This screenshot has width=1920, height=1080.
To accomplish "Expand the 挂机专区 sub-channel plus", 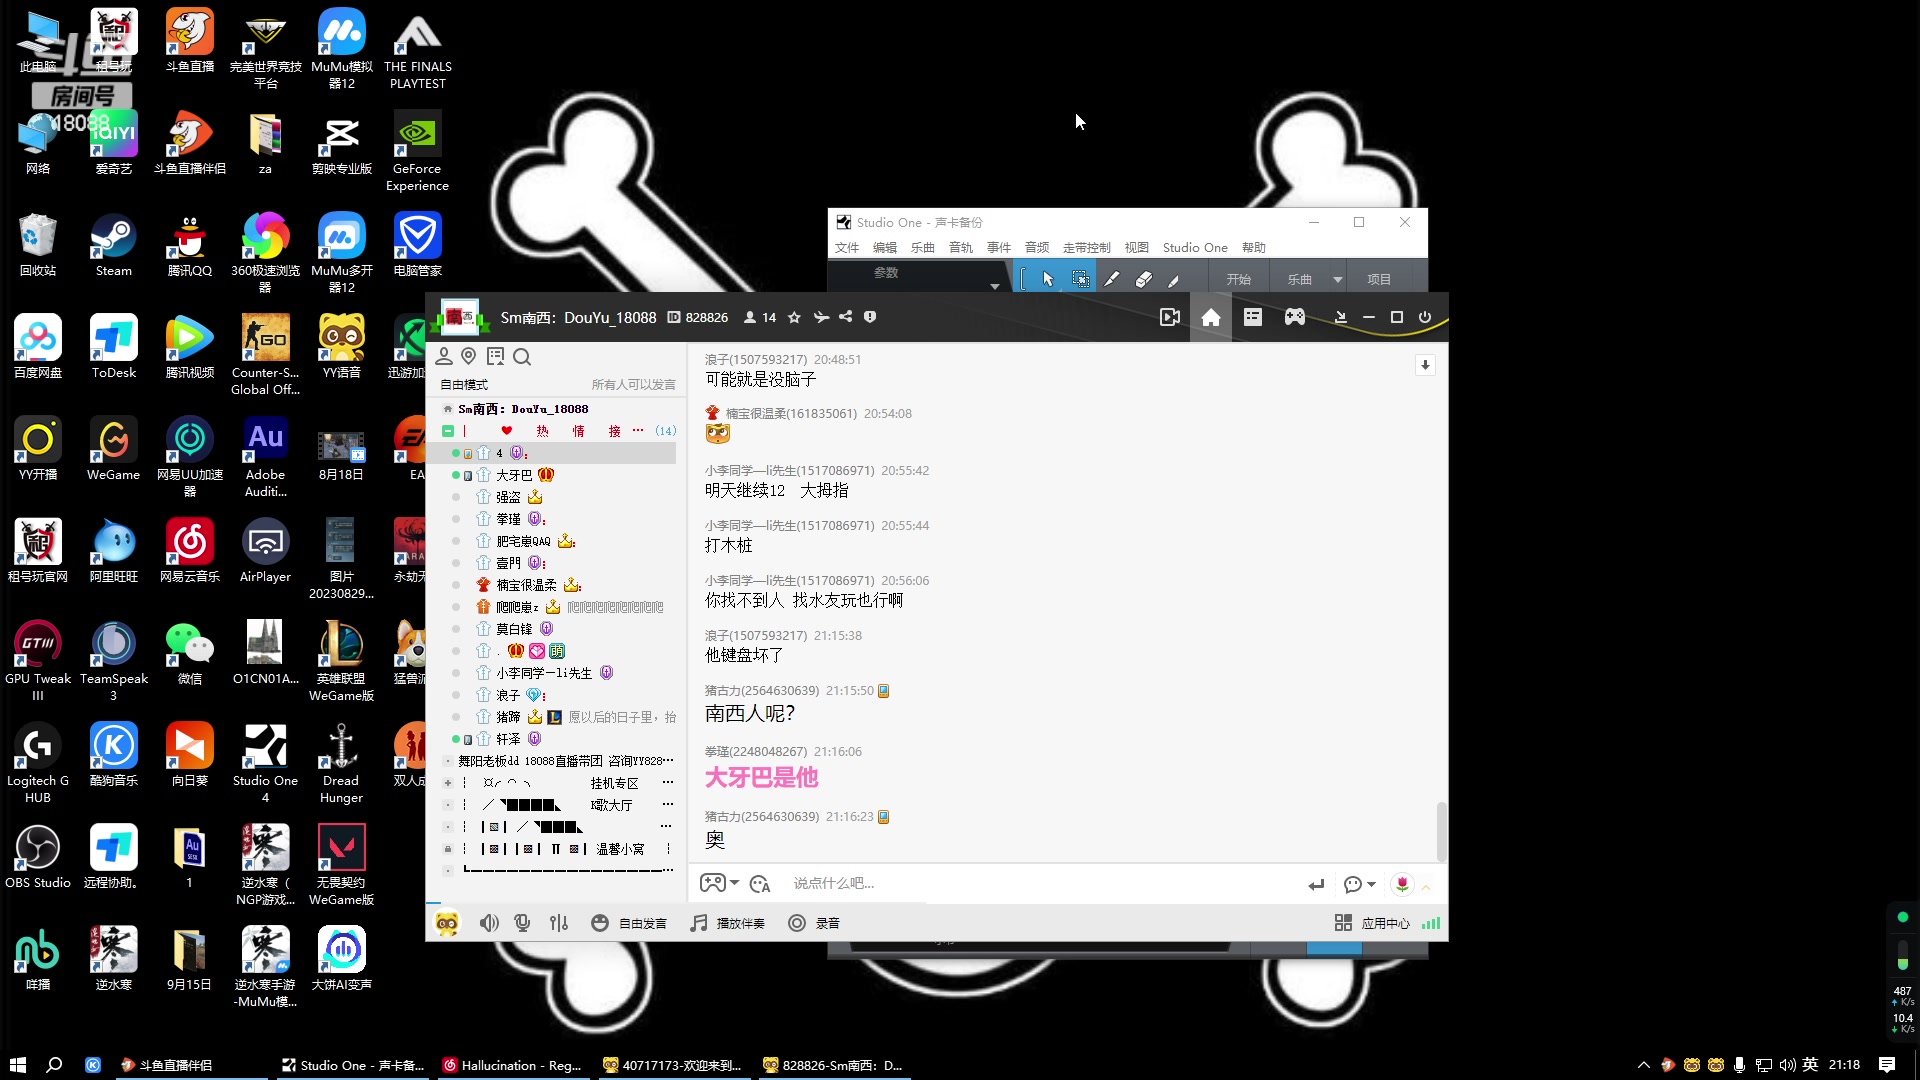I will (448, 783).
